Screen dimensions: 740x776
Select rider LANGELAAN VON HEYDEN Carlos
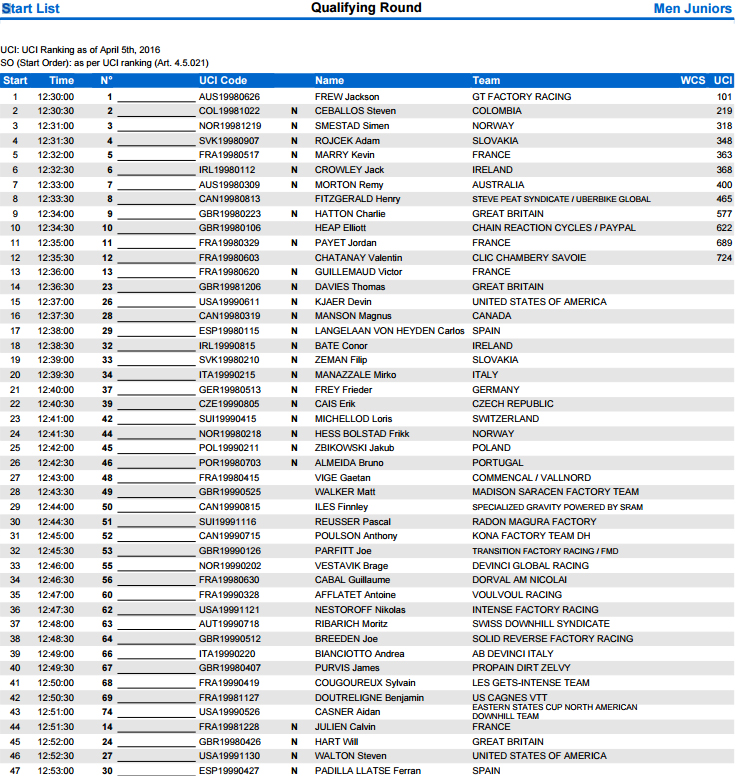pyautogui.click(x=389, y=331)
